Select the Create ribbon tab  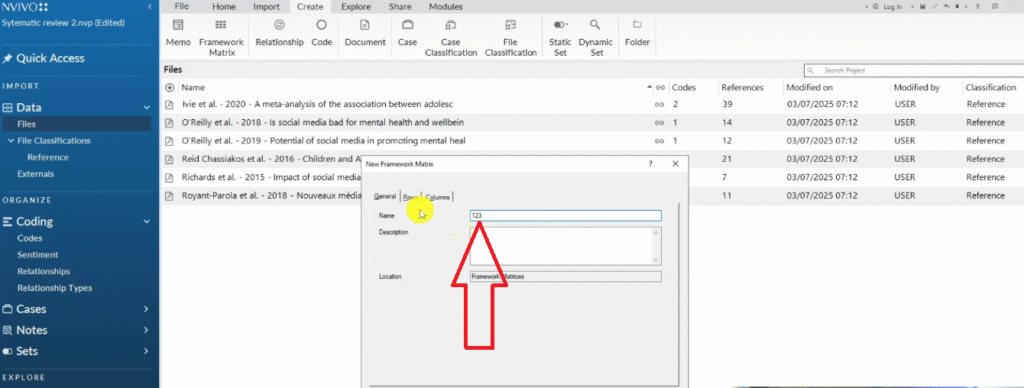click(x=310, y=7)
